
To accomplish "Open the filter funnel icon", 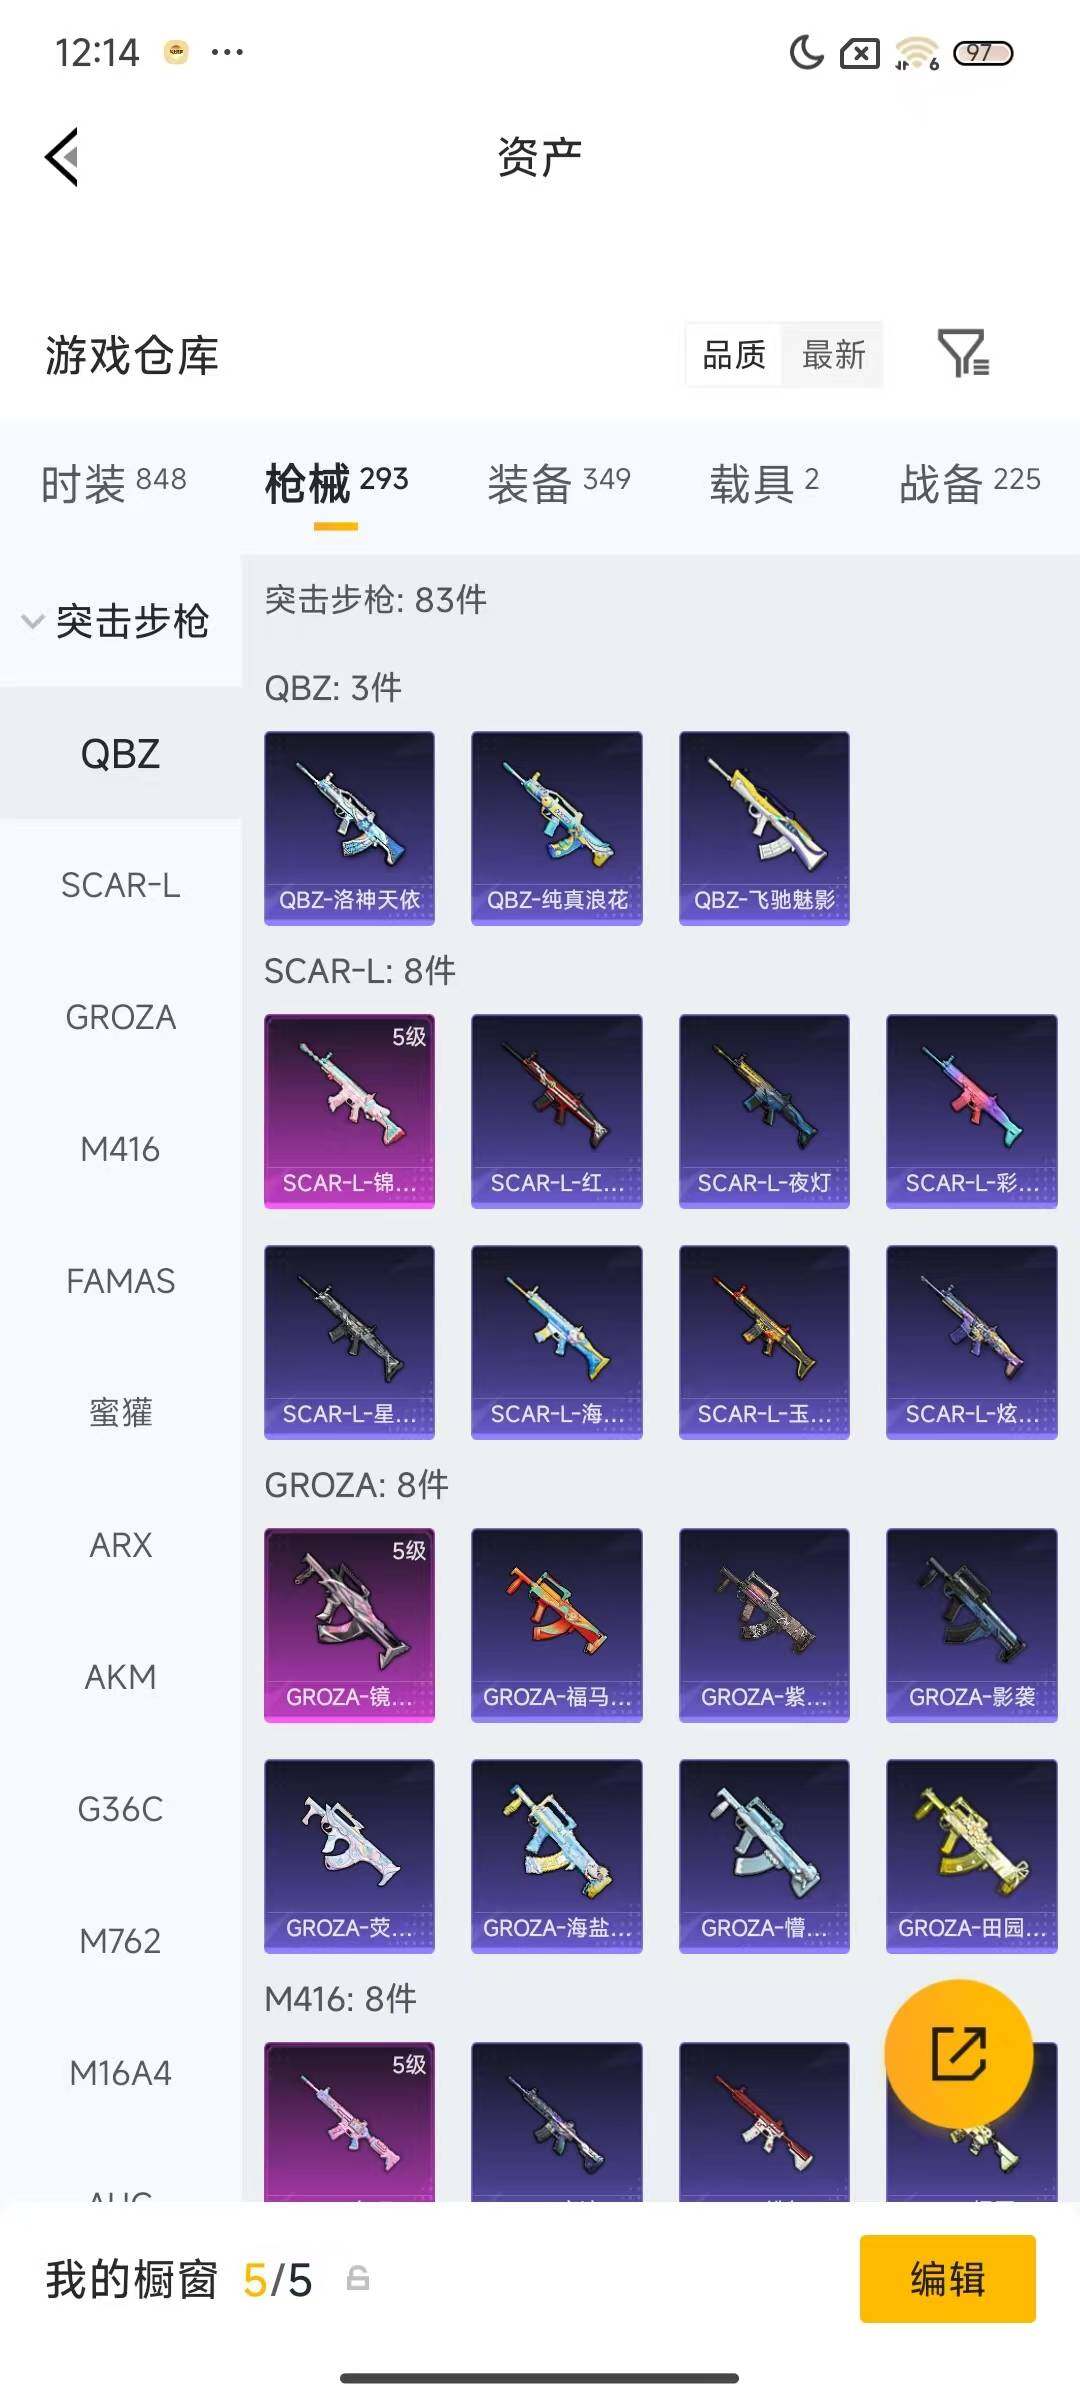I will [963, 353].
